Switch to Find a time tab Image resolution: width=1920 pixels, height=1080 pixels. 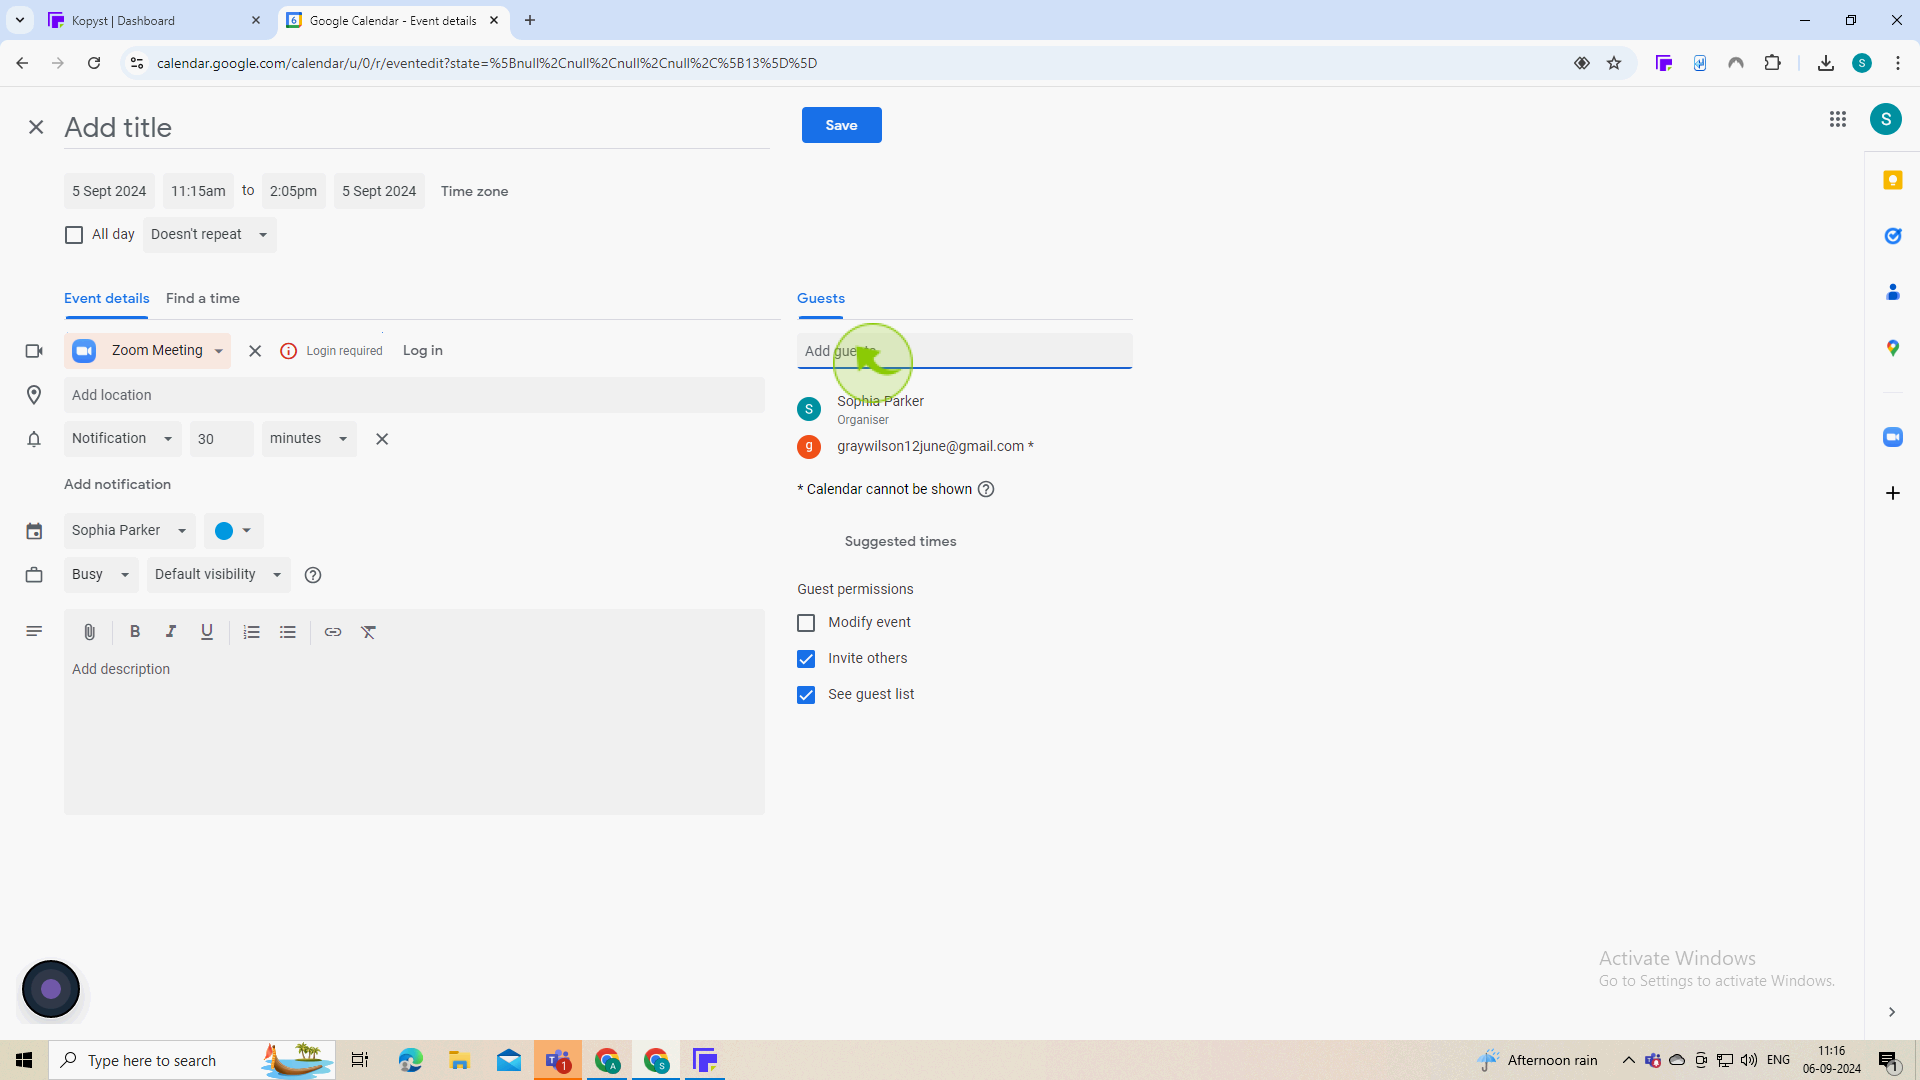(x=202, y=297)
